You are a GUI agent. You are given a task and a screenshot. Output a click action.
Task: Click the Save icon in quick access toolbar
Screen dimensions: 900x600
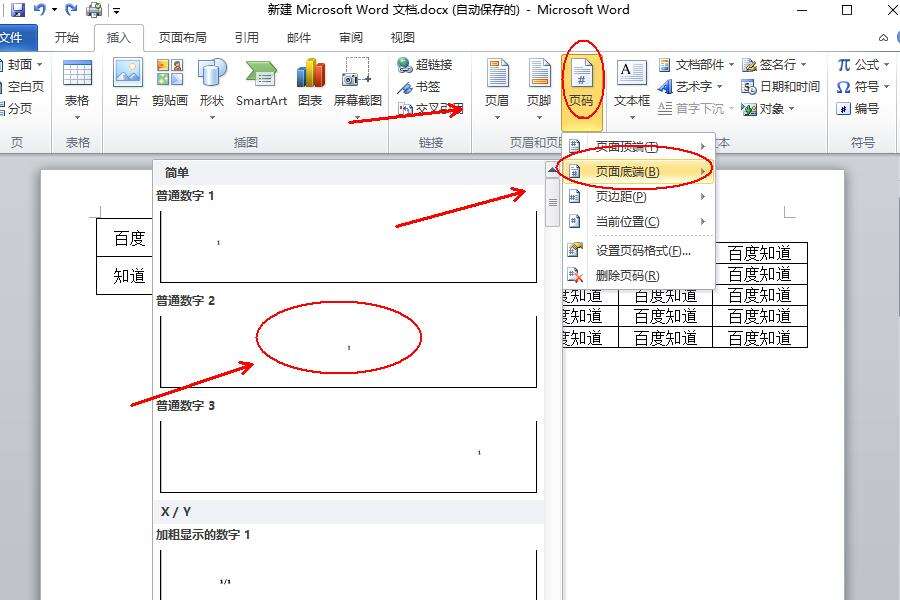tap(17, 10)
